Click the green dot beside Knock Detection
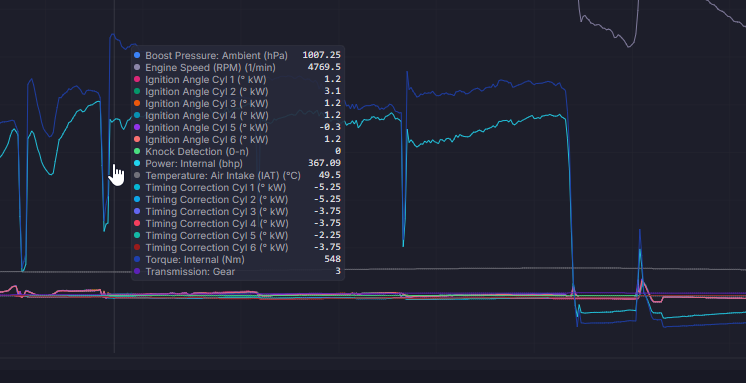746x383 pixels. [x=137, y=151]
